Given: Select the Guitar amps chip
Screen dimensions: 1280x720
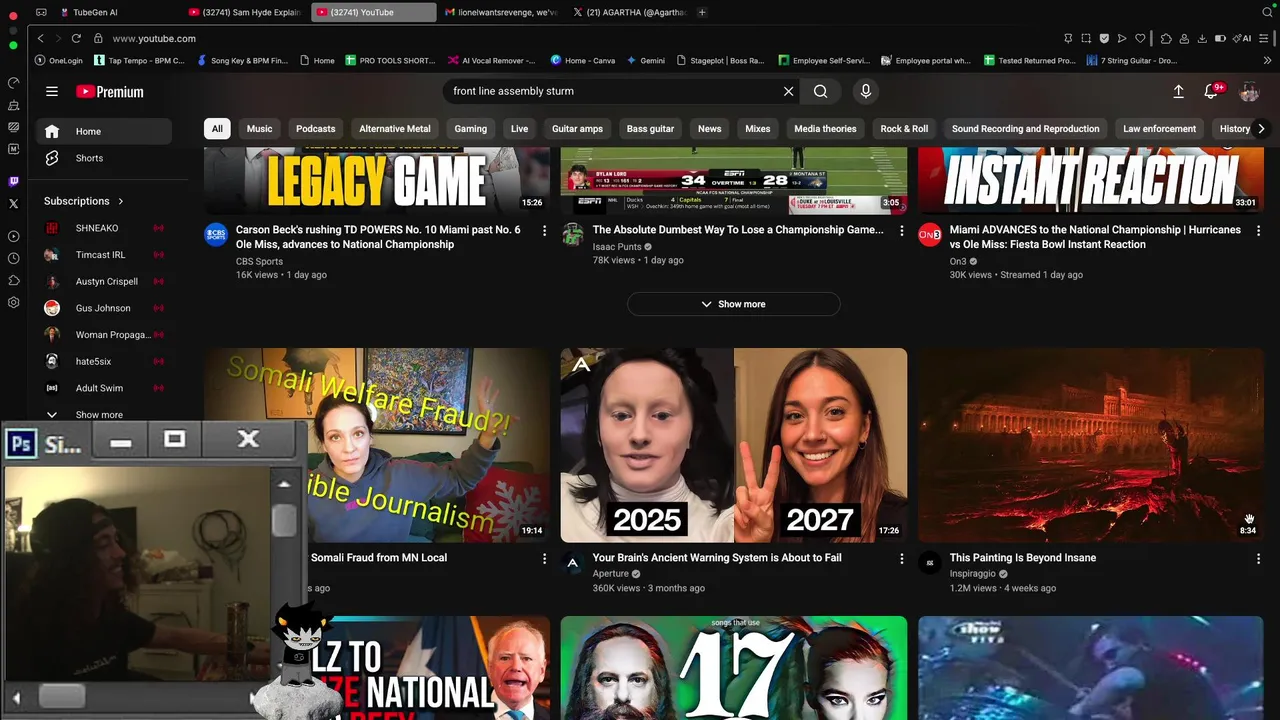Looking at the screenshot, I should click(577, 128).
